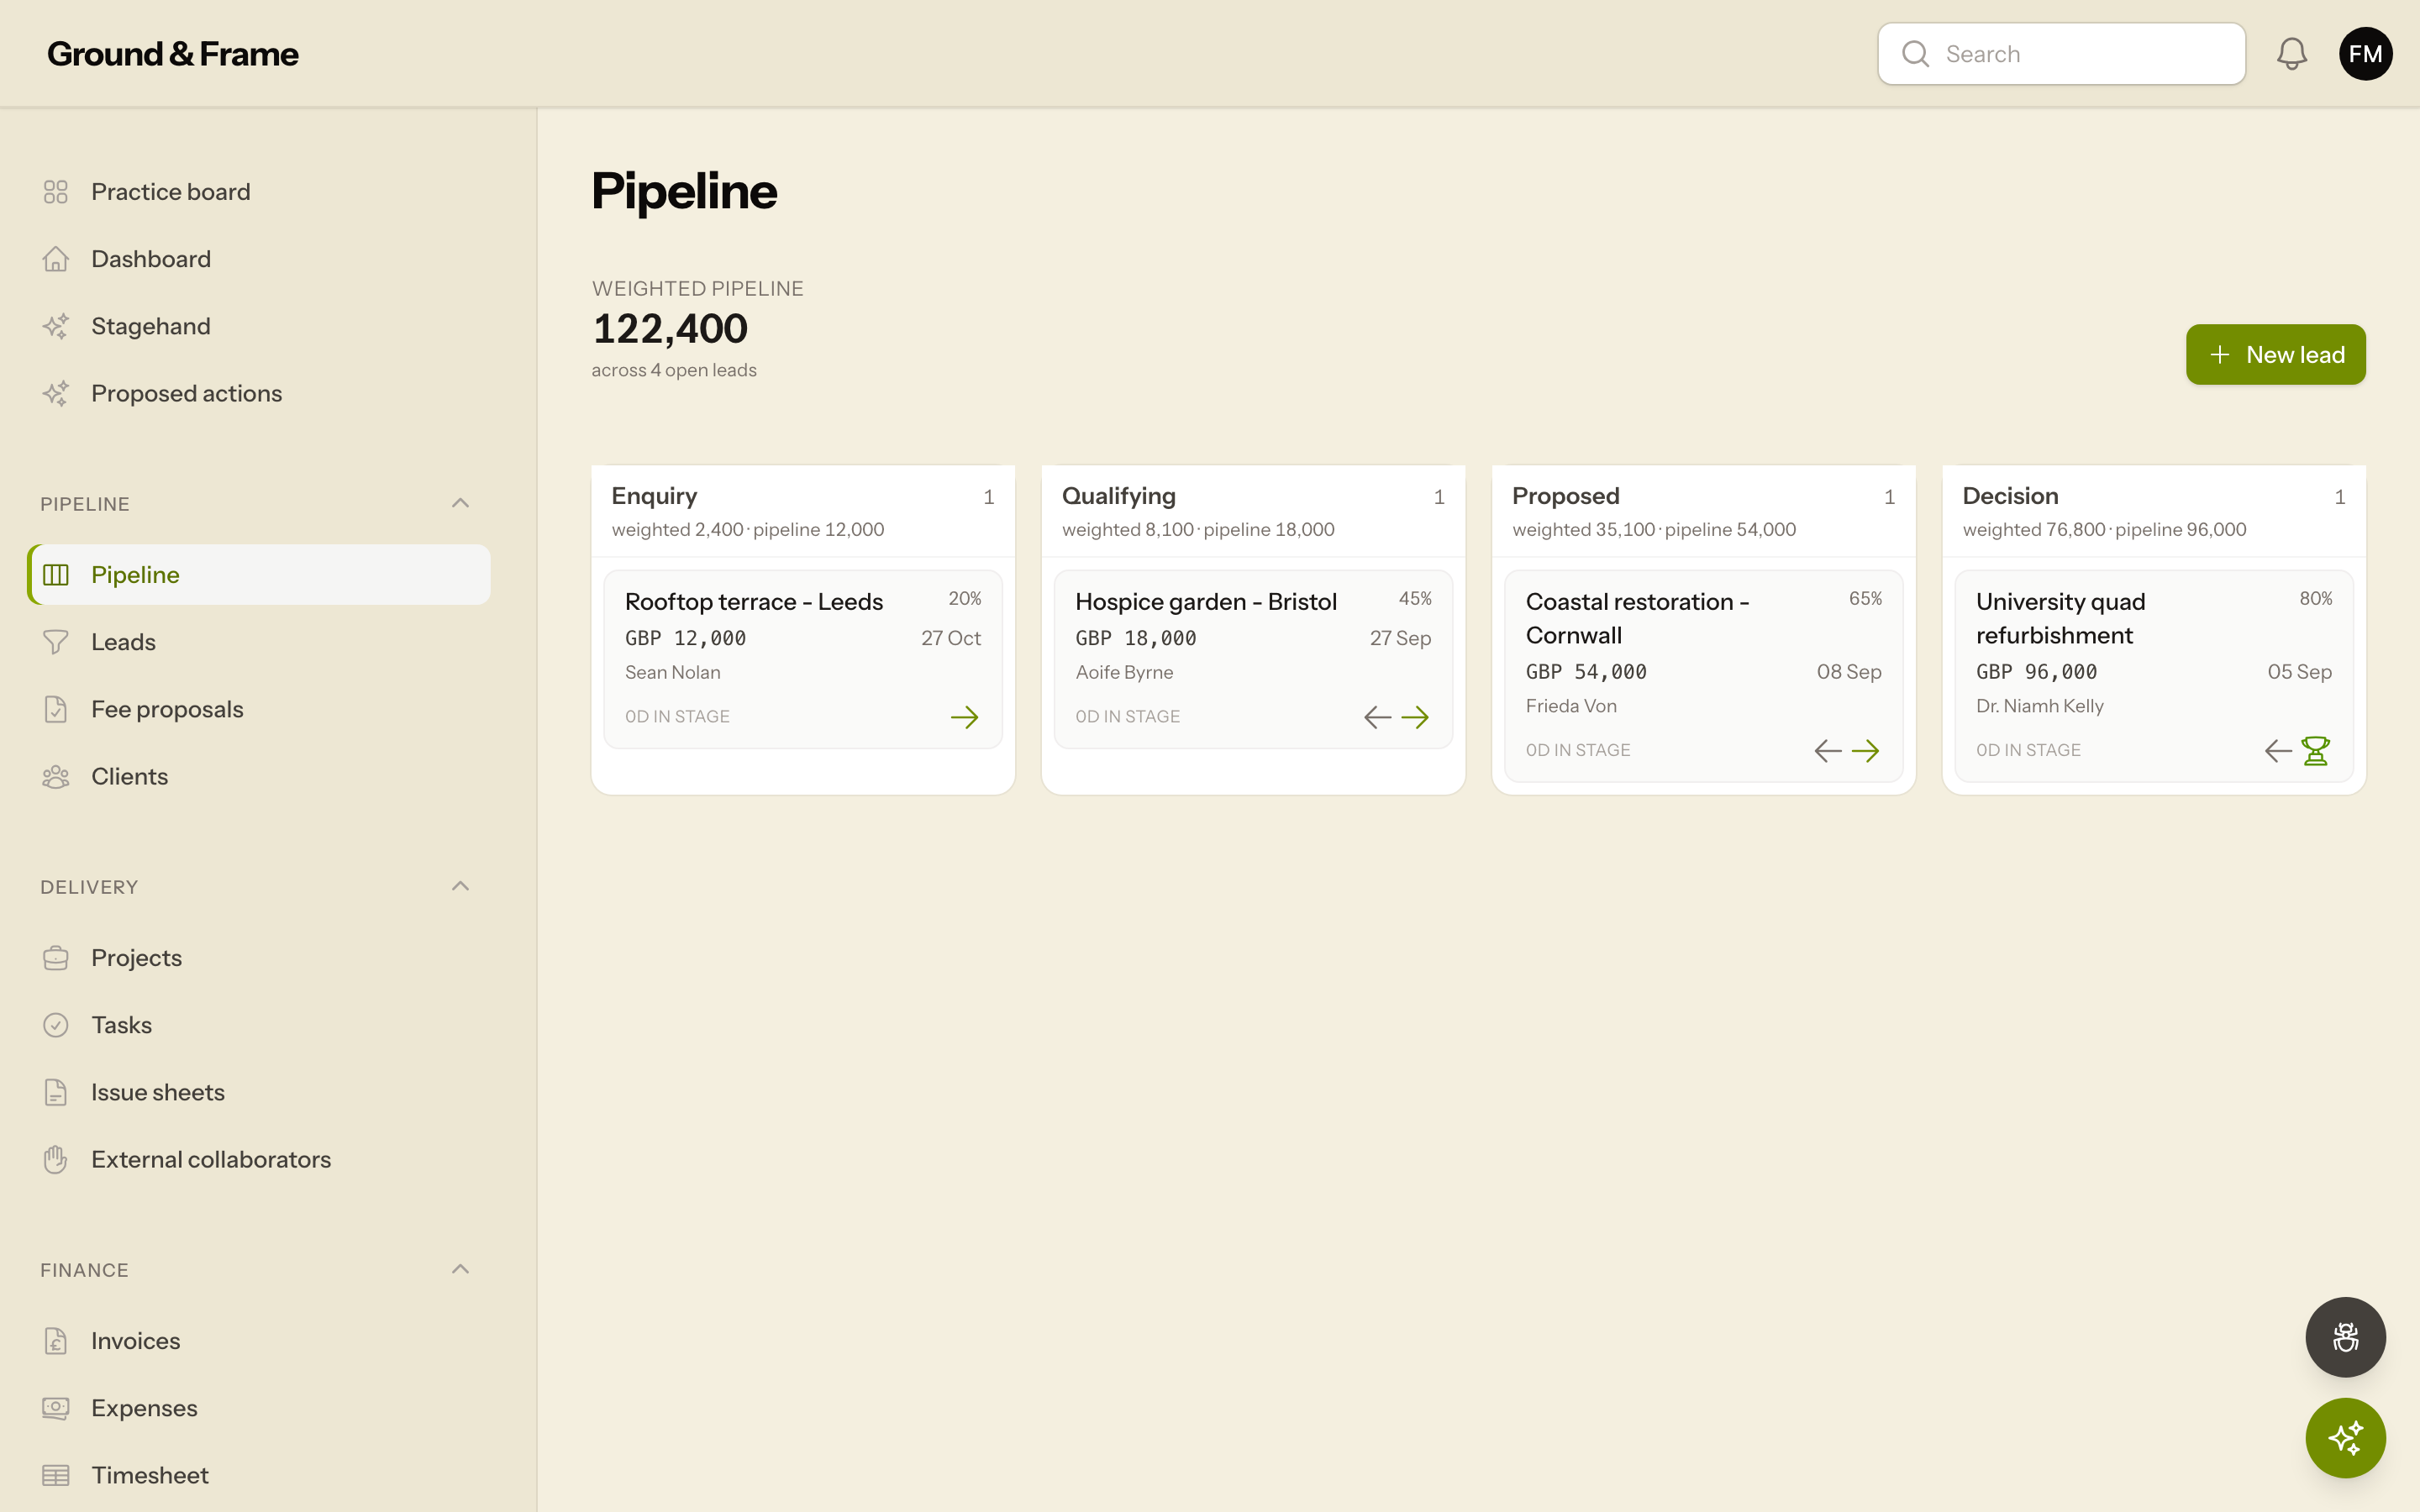Viewport: 2420px width, 1512px height.
Task: Create a New lead
Action: tap(2275, 355)
